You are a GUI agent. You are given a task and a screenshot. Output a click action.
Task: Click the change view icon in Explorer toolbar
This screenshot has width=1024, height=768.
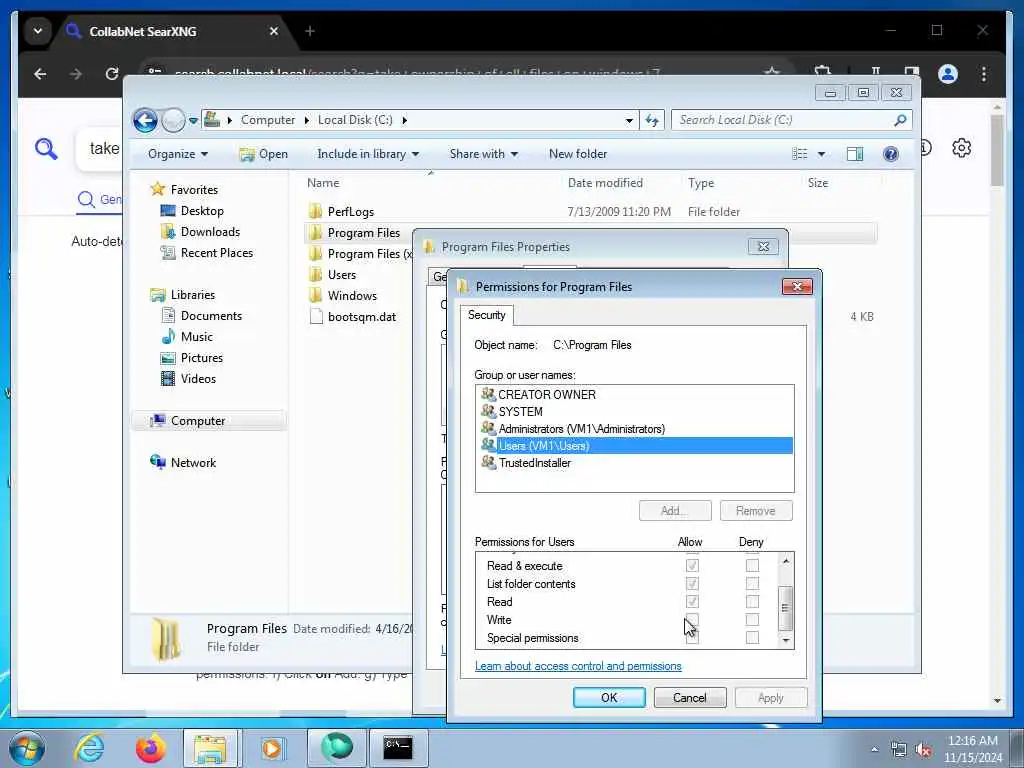click(800, 154)
